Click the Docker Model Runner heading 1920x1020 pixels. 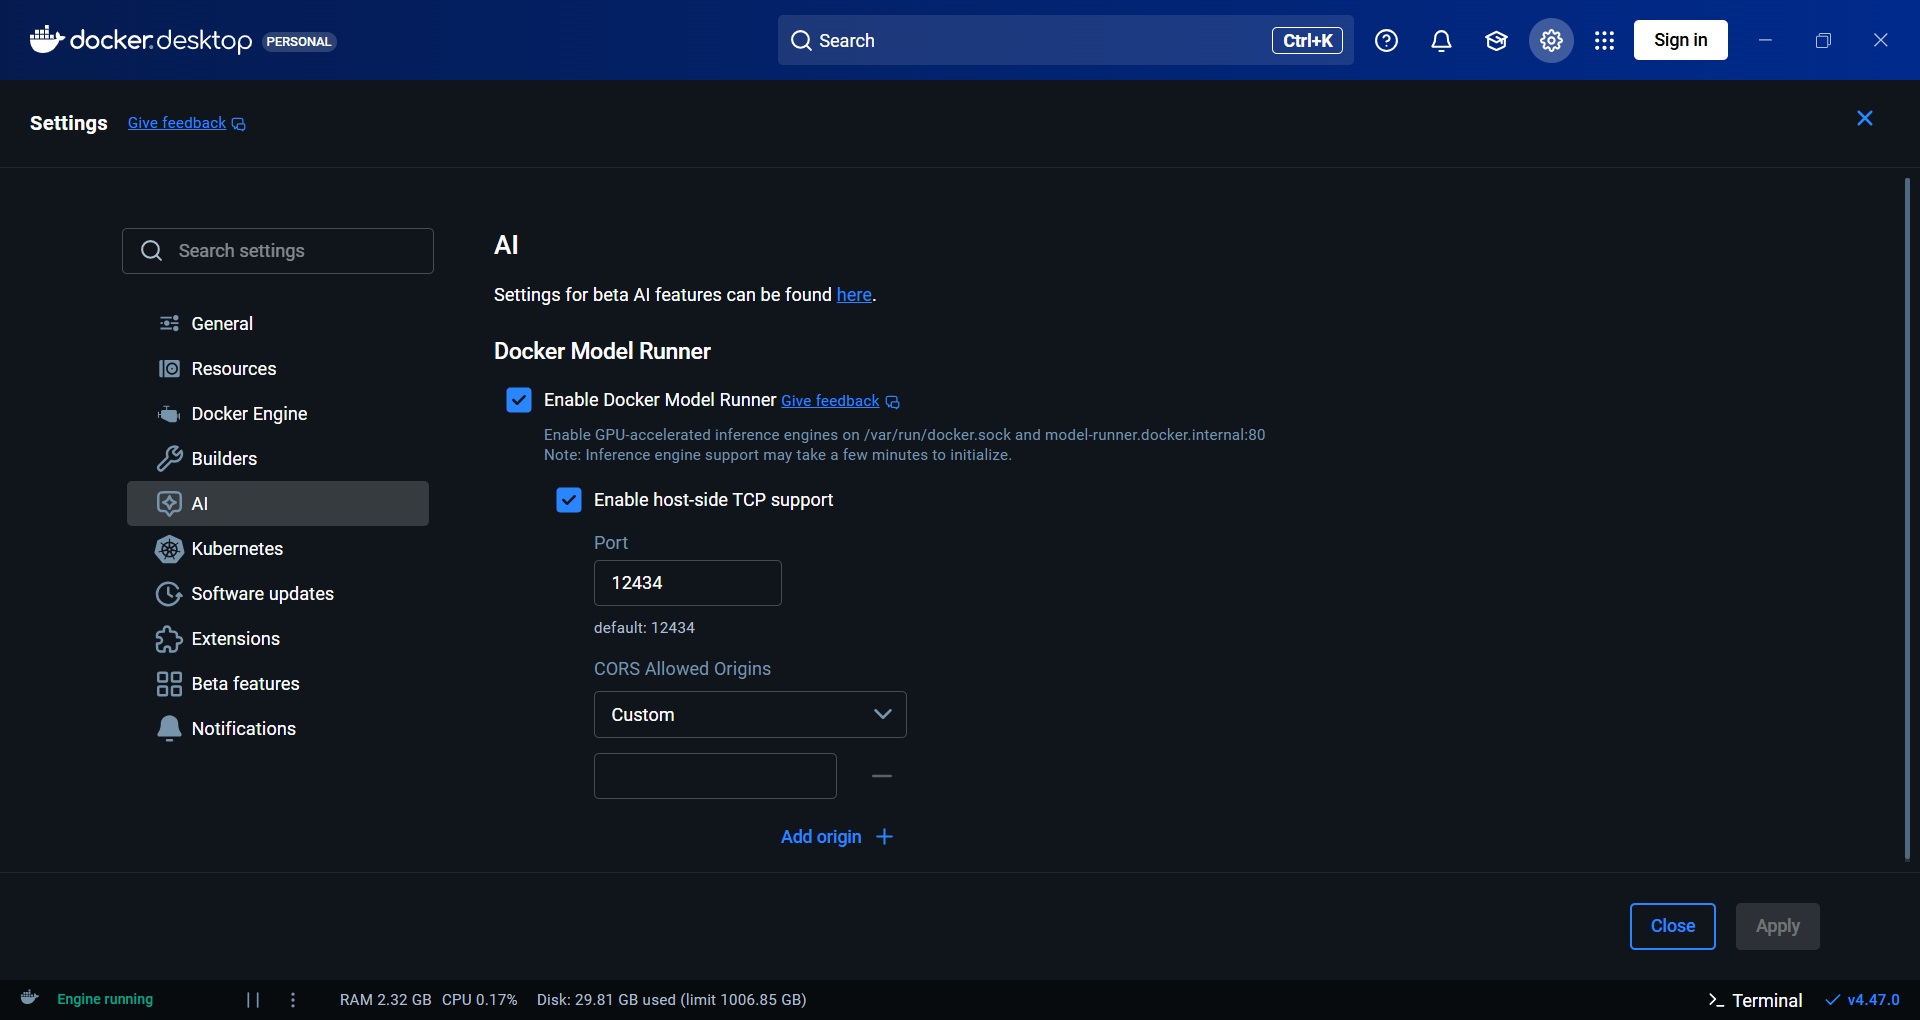(x=602, y=351)
